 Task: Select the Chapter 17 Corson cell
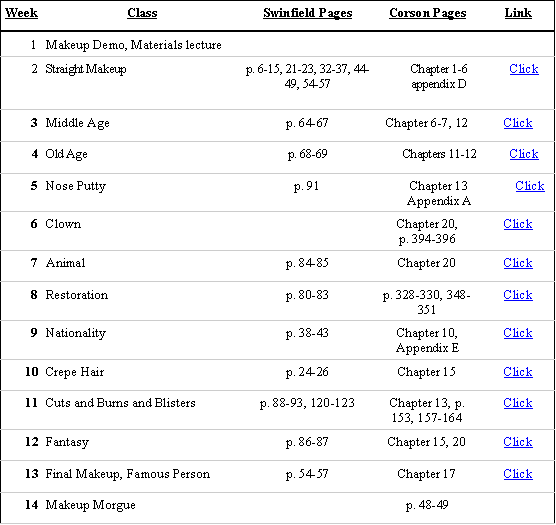coord(426,474)
